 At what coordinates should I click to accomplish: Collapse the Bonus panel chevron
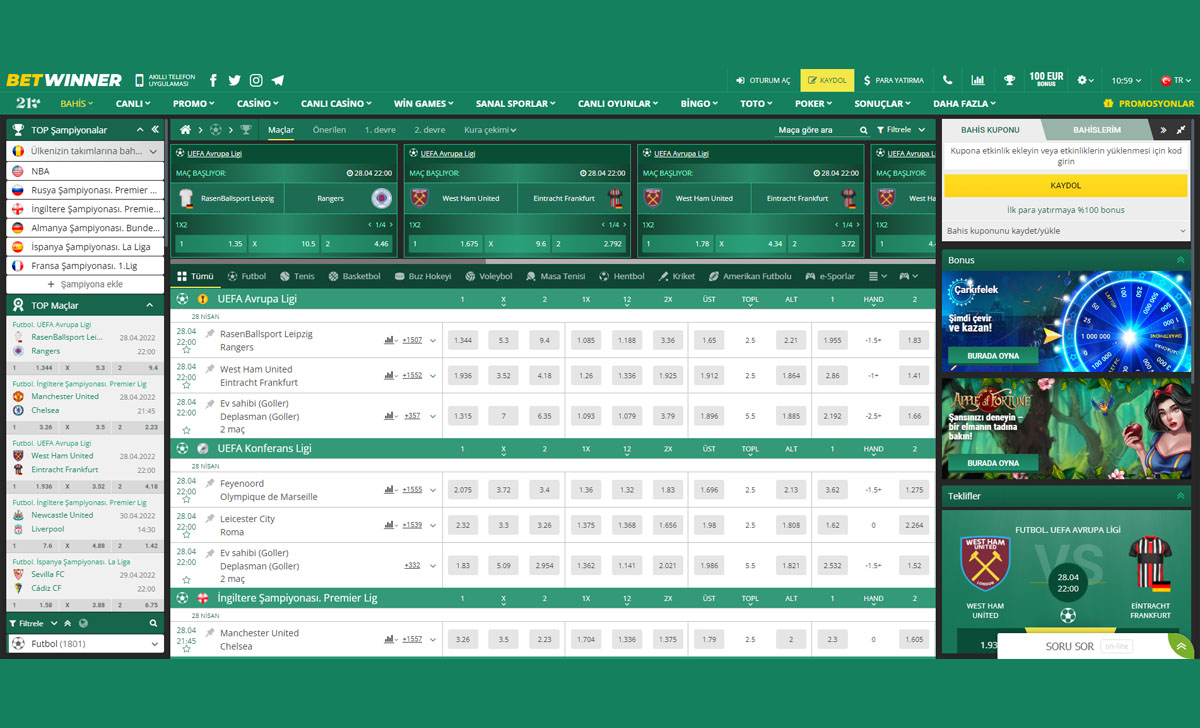point(1180,260)
